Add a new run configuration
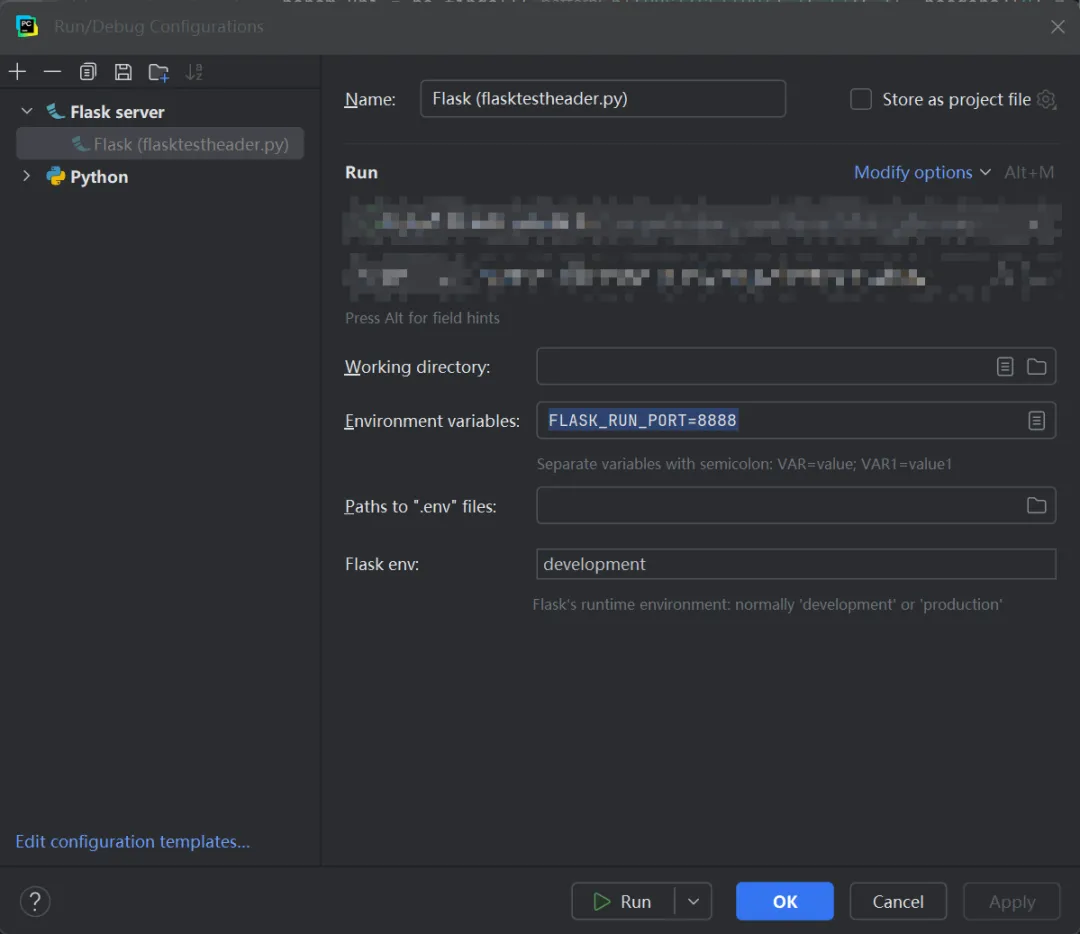The image size is (1080, 934). coord(17,72)
